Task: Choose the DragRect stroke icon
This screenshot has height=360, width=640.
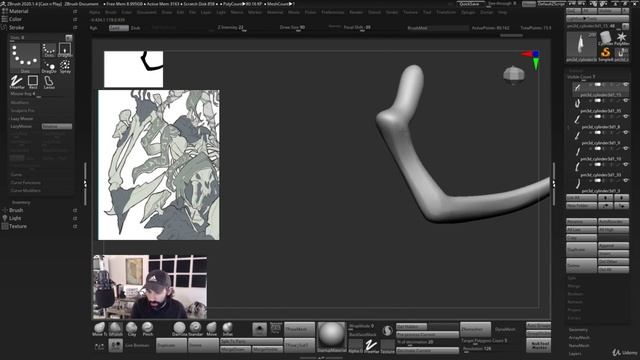Action: [x=65, y=49]
